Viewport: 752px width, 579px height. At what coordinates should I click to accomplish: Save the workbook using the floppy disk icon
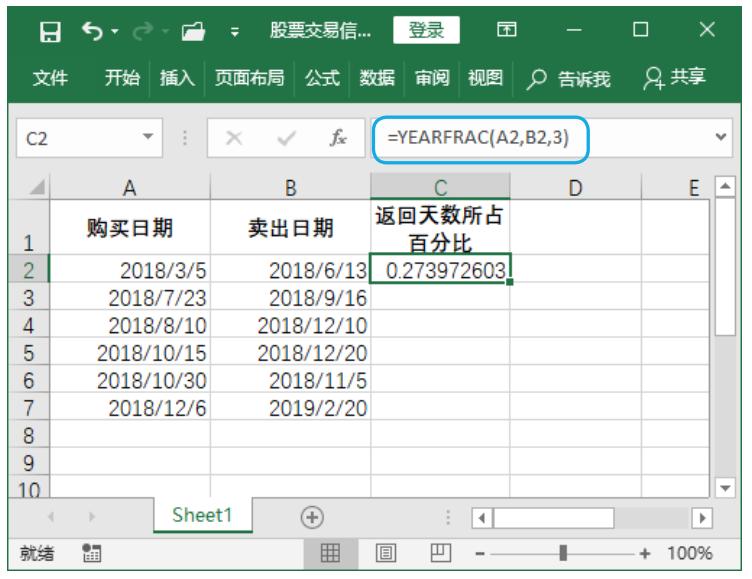coord(50,32)
